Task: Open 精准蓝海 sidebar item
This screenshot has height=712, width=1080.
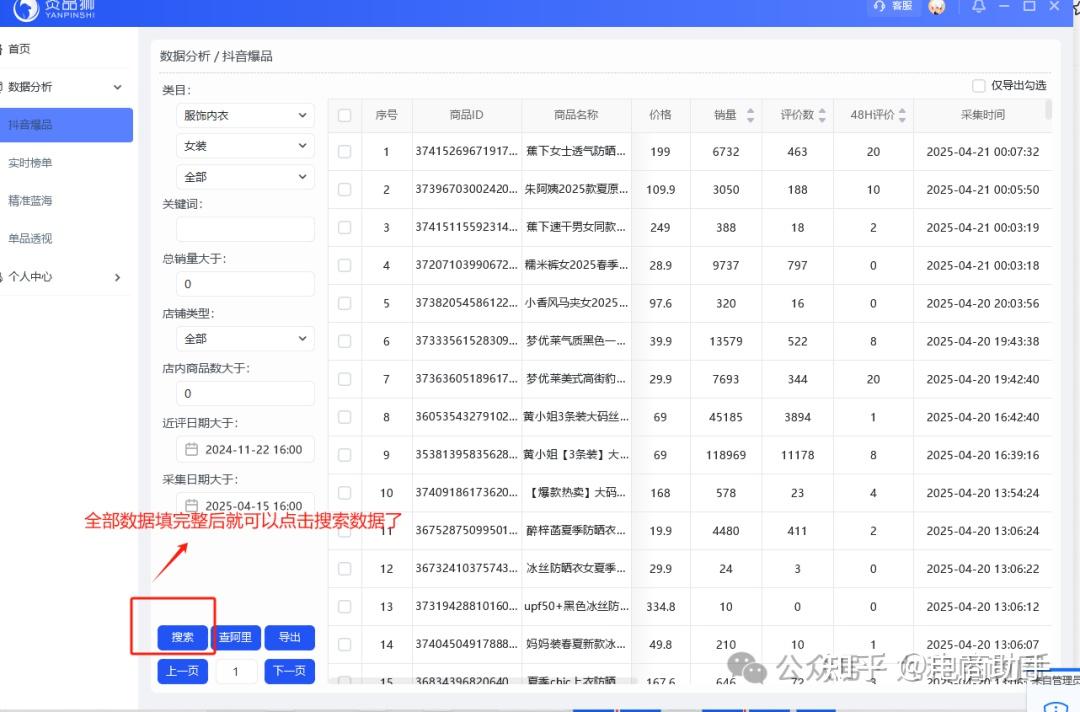Action: pyautogui.click(x=30, y=201)
